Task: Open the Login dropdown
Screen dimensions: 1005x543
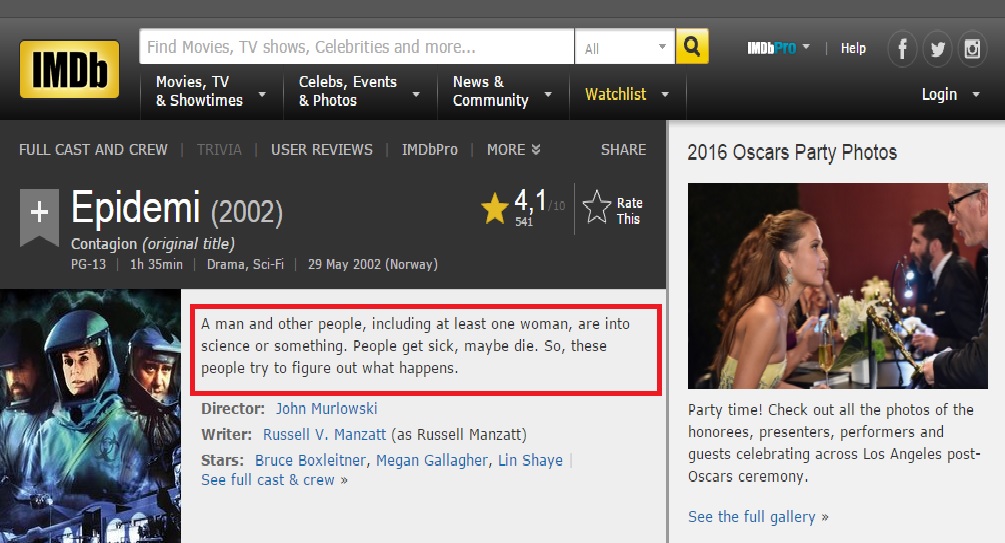Action: coord(951,94)
